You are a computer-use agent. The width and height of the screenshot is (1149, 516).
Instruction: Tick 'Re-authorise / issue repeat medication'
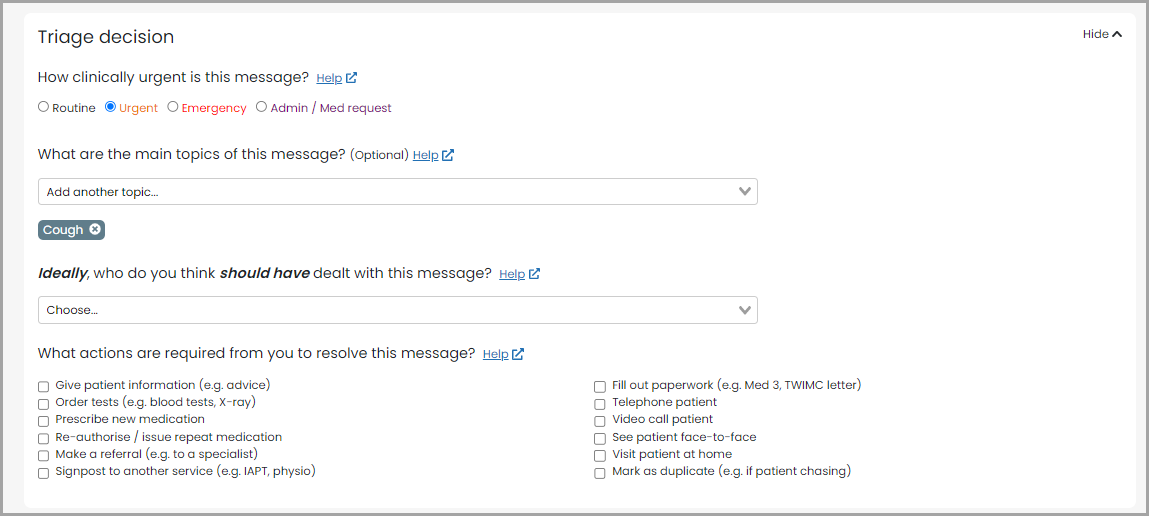coord(44,438)
